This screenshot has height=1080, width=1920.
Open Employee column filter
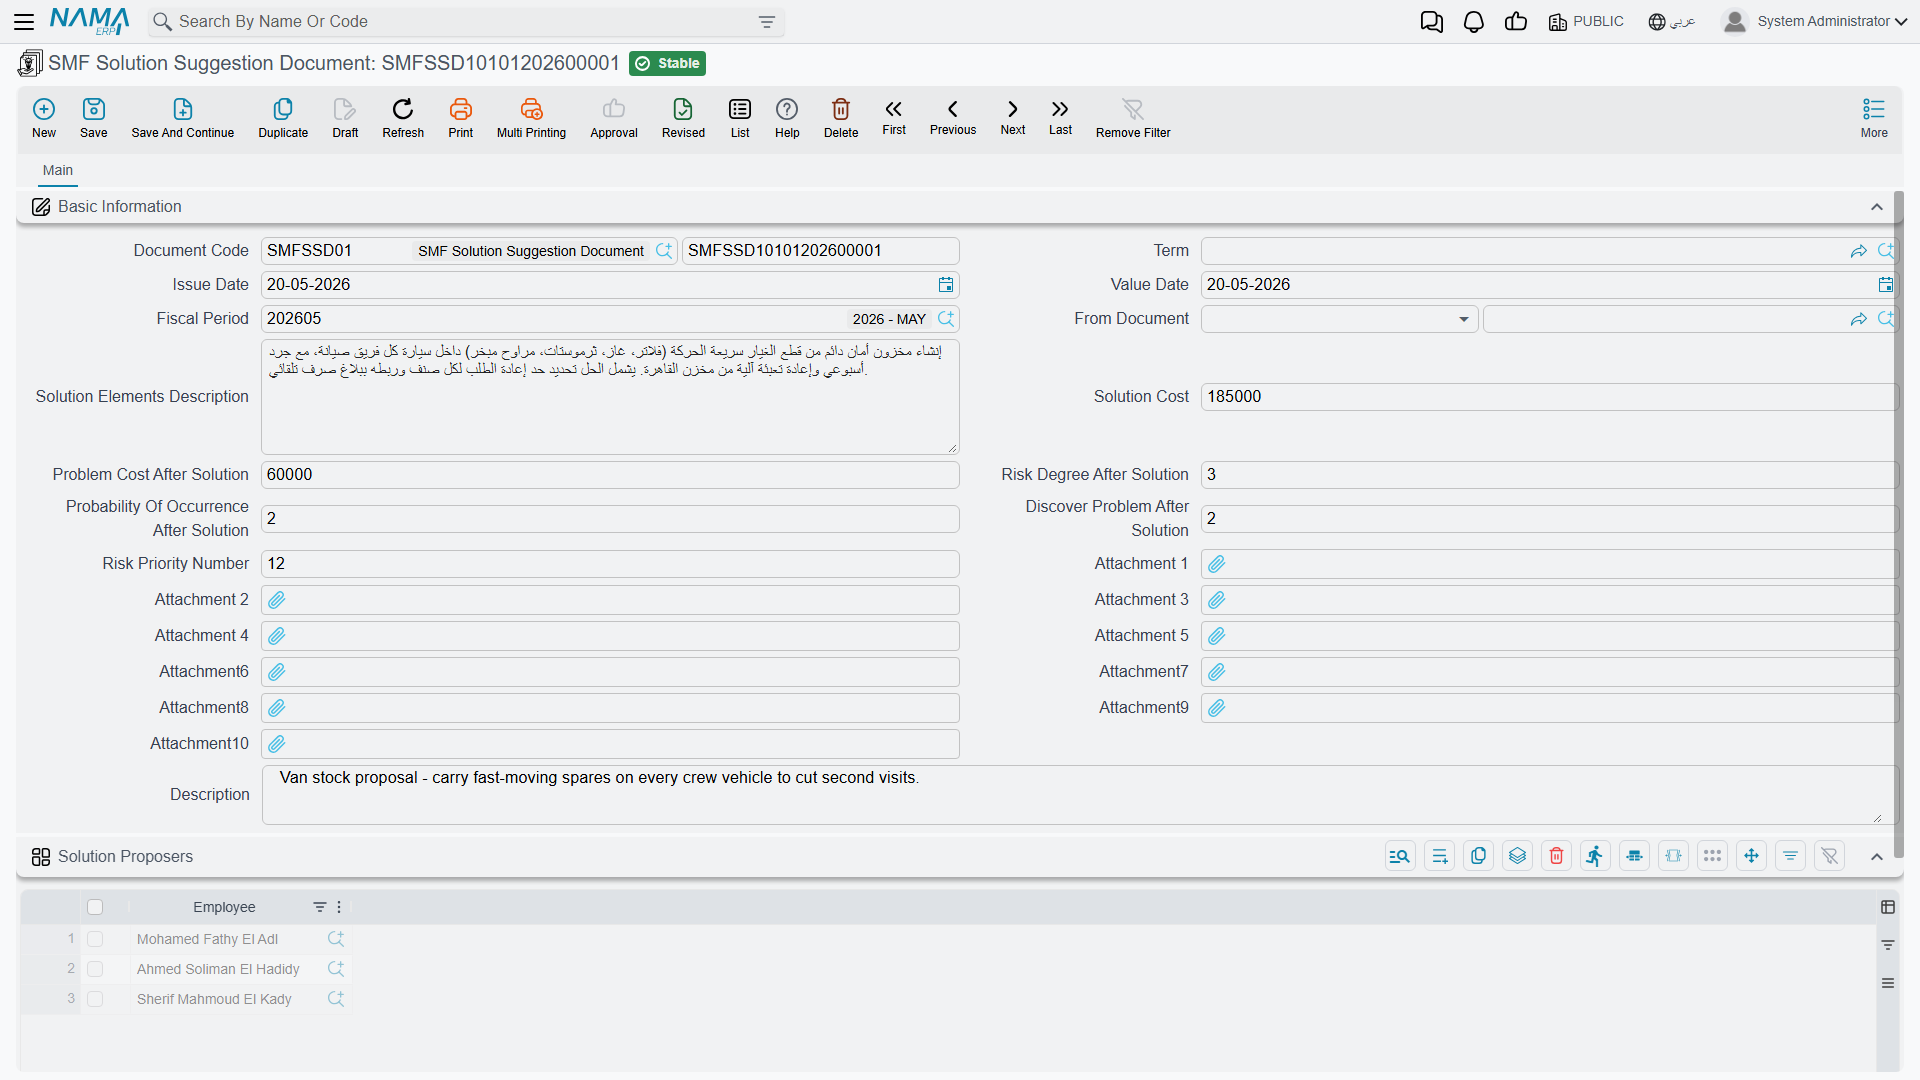(x=319, y=907)
